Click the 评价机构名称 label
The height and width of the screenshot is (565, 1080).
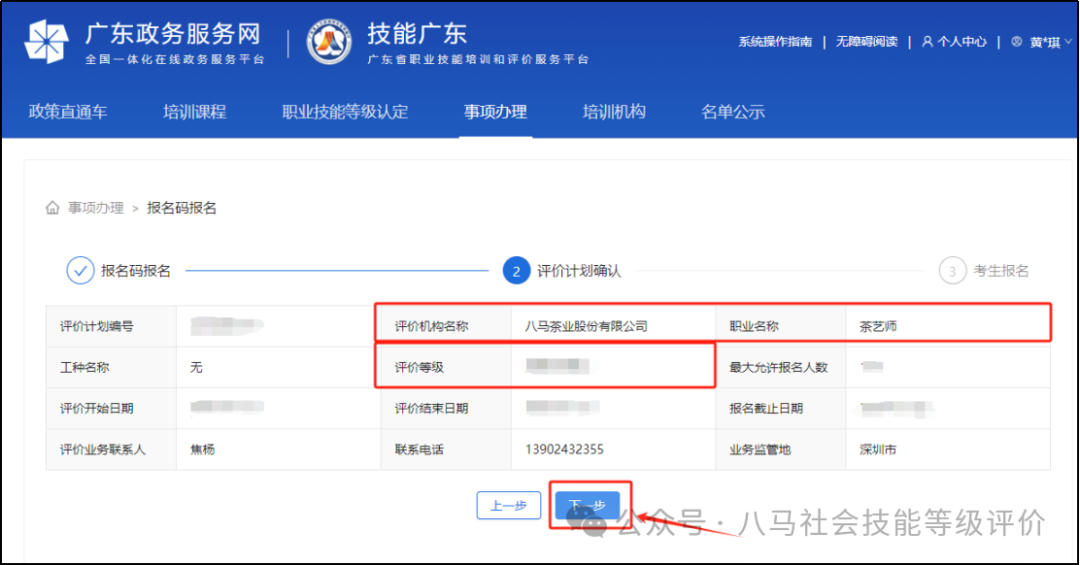click(x=431, y=326)
